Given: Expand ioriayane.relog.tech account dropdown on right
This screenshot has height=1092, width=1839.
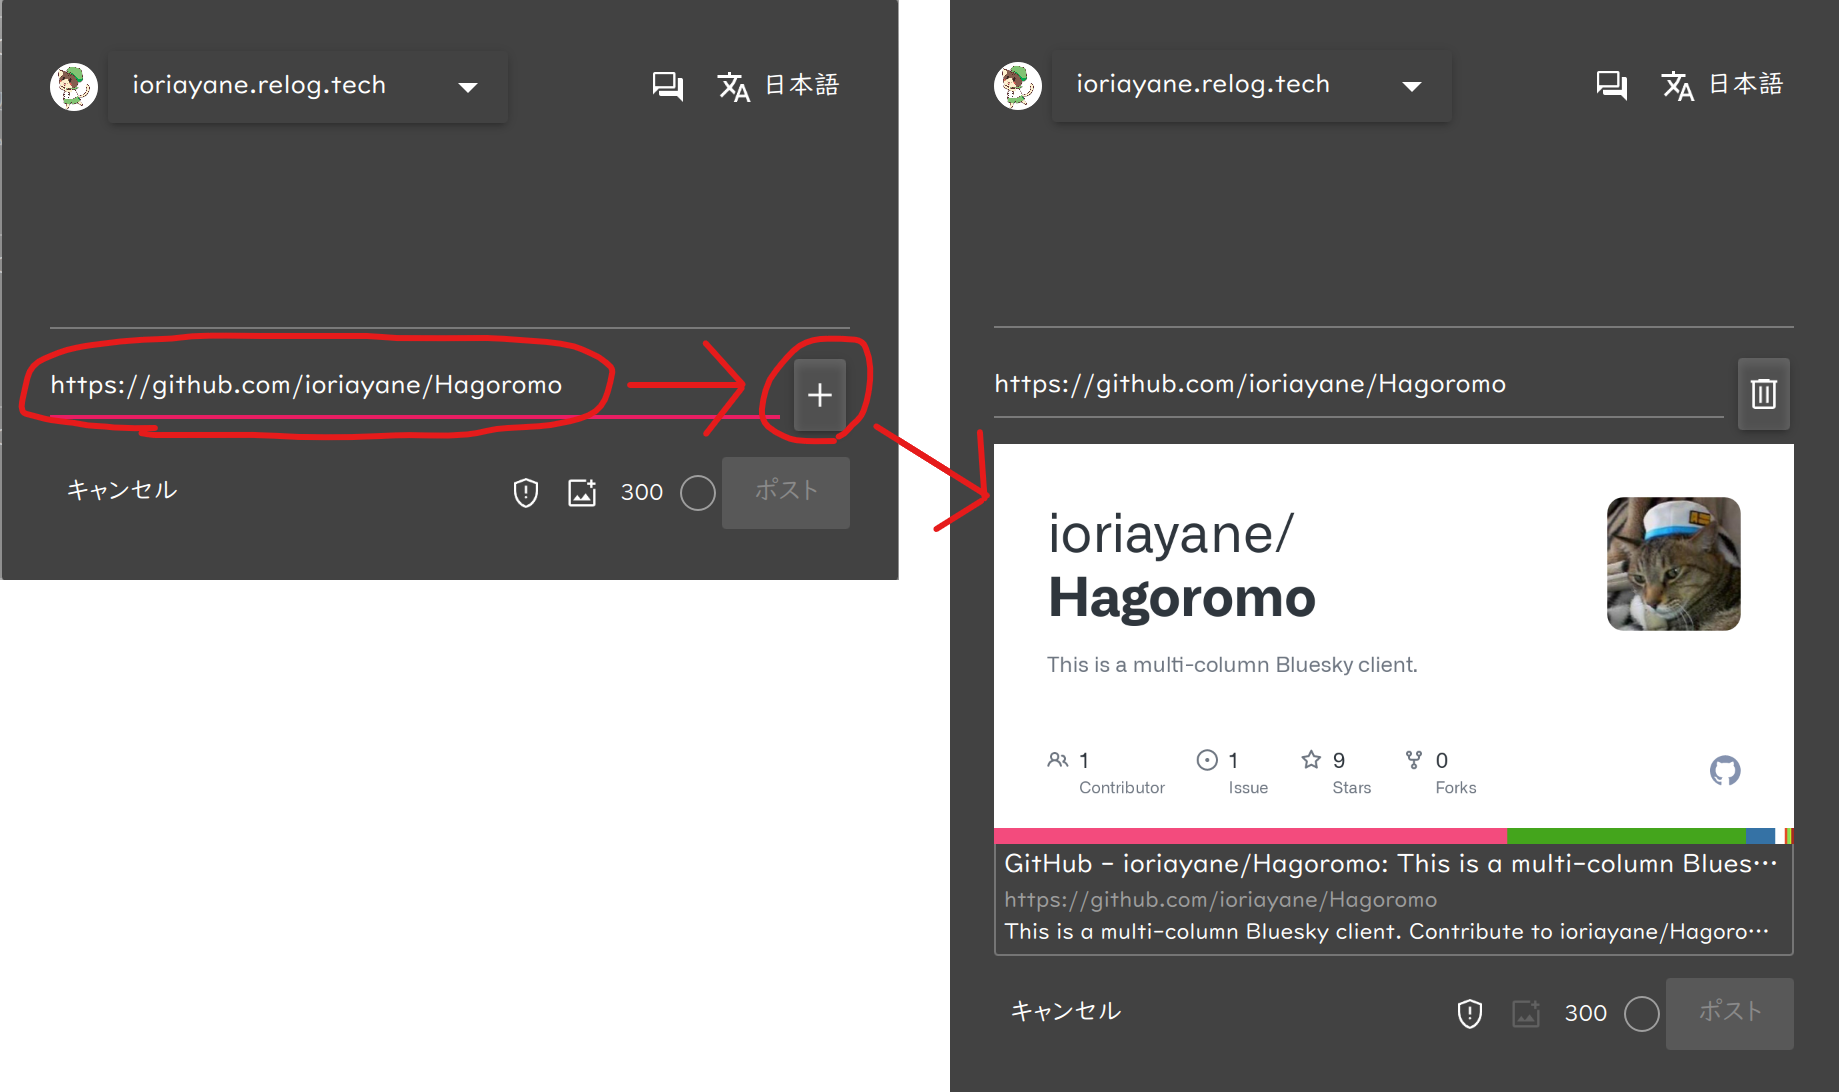Looking at the screenshot, I should 1252,86.
